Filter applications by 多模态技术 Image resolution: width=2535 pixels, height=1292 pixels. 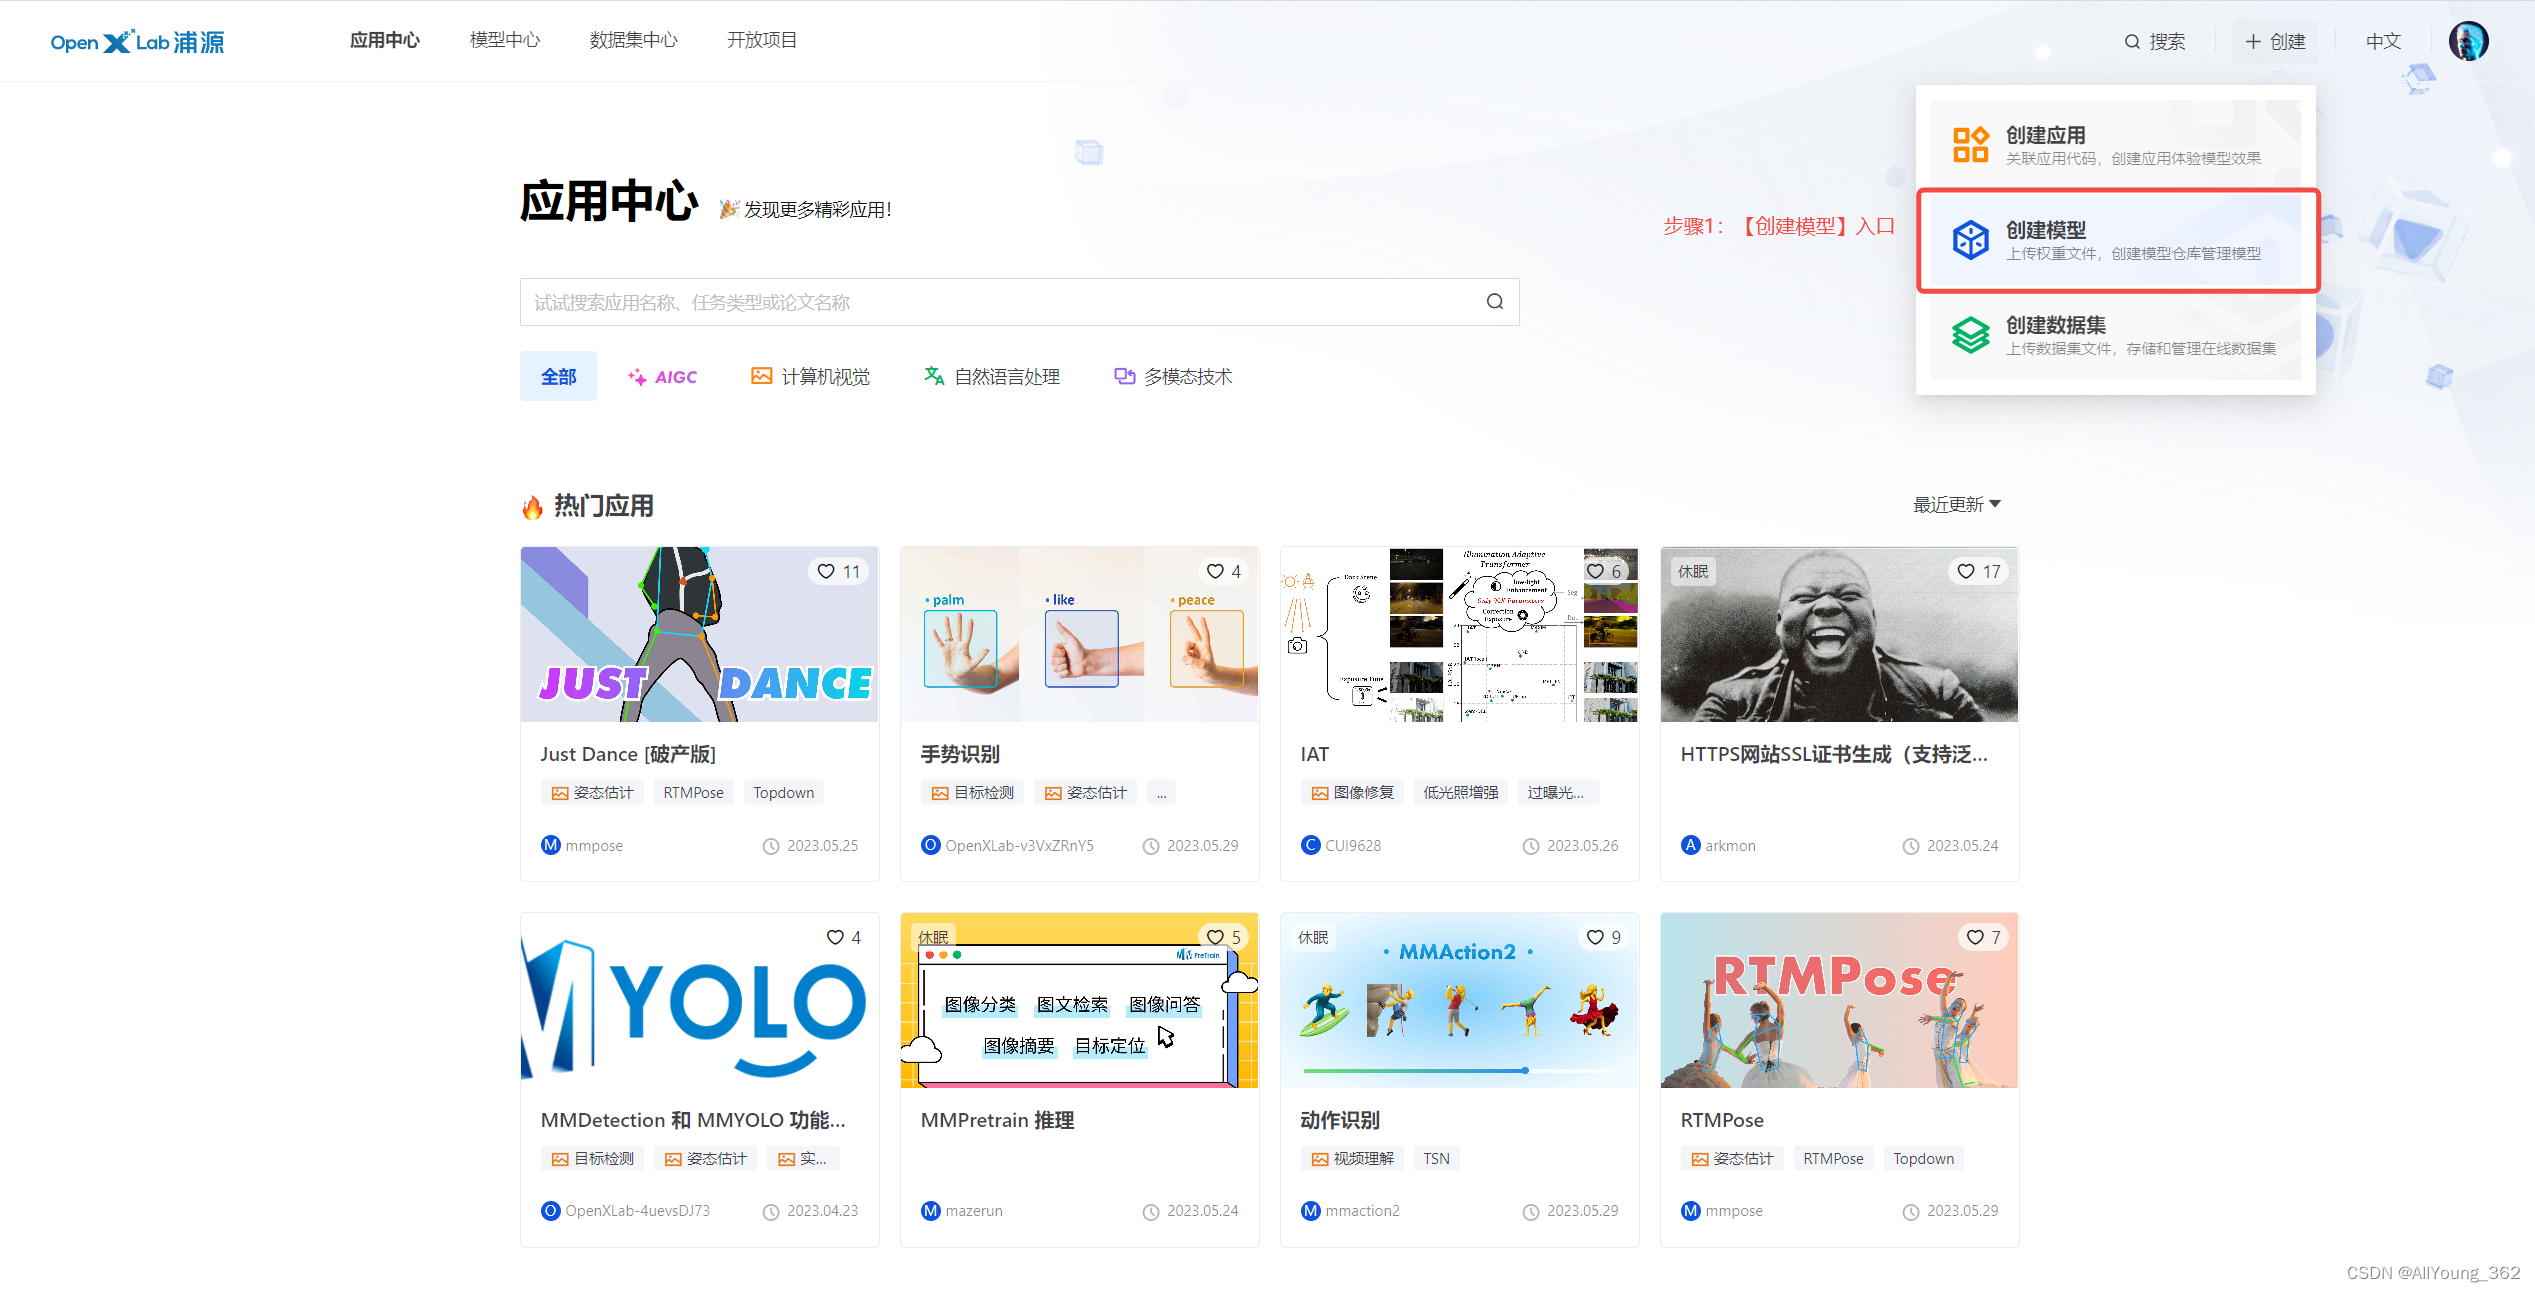(x=1173, y=376)
